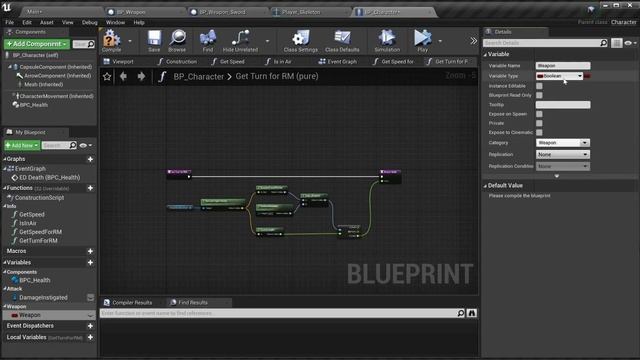Click the Compile toolbar icon
This screenshot has width=640, height=360.
(111, 40)
